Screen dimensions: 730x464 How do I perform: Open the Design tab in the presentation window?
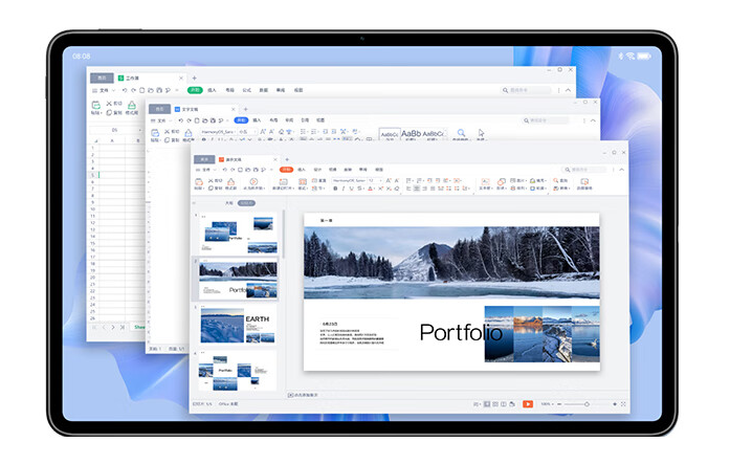tap(318, 169)
